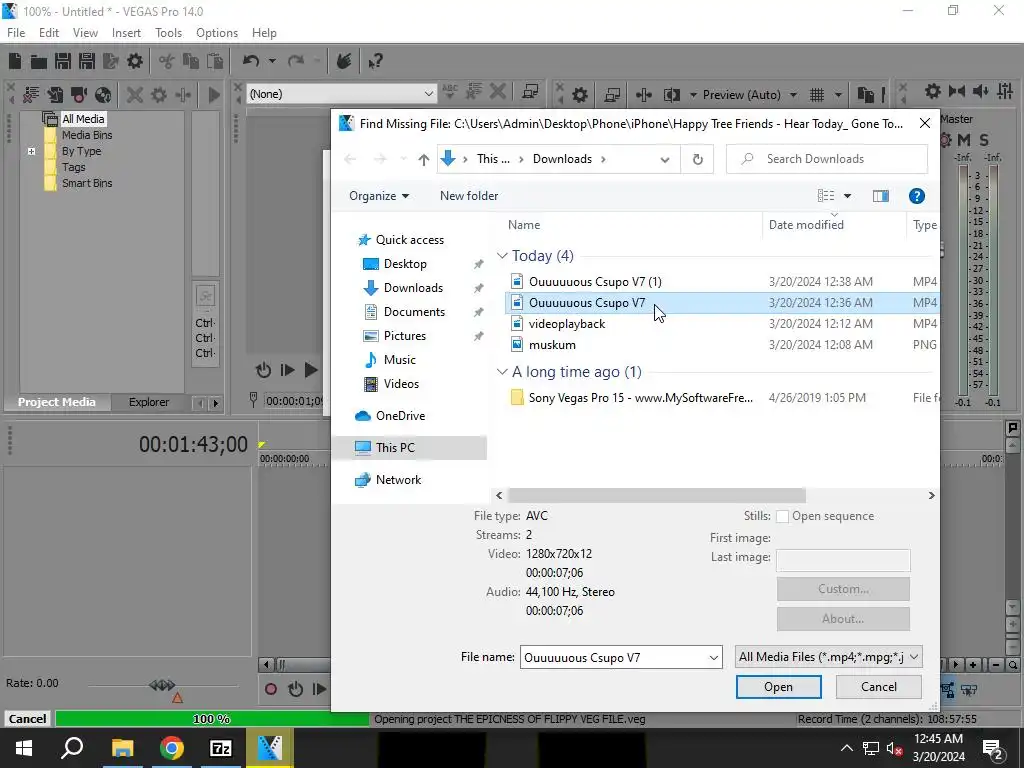Open the All Media Files type filter dropdown
This screenshot has height=768, width=1024.
[829, 657]
